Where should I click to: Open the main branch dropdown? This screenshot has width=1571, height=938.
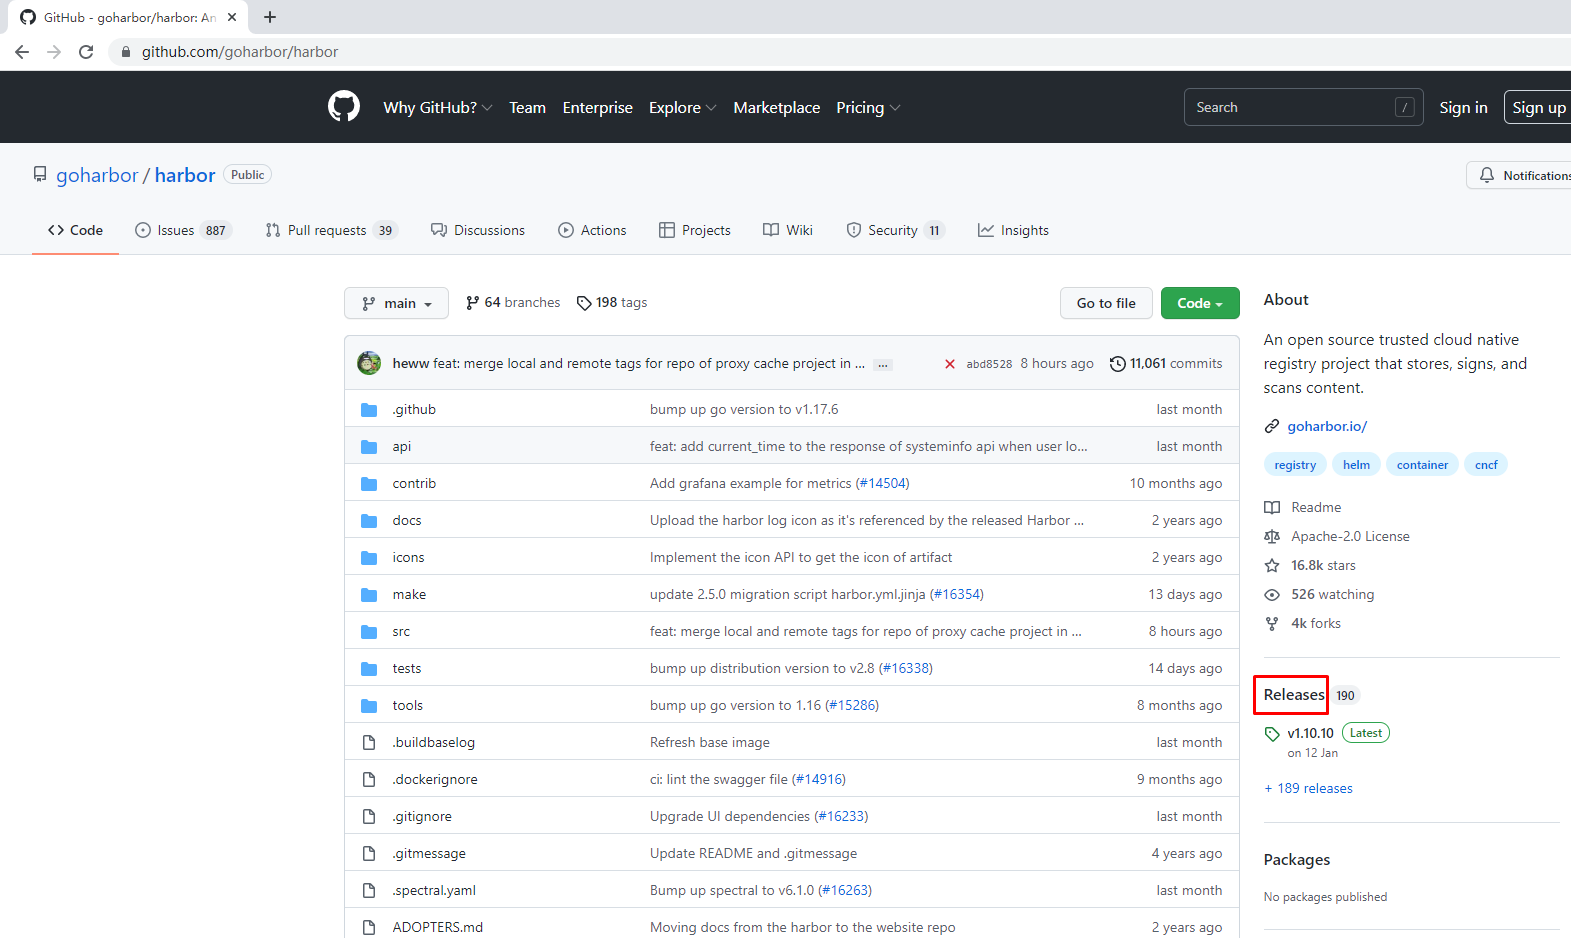[x=396, y=303]
